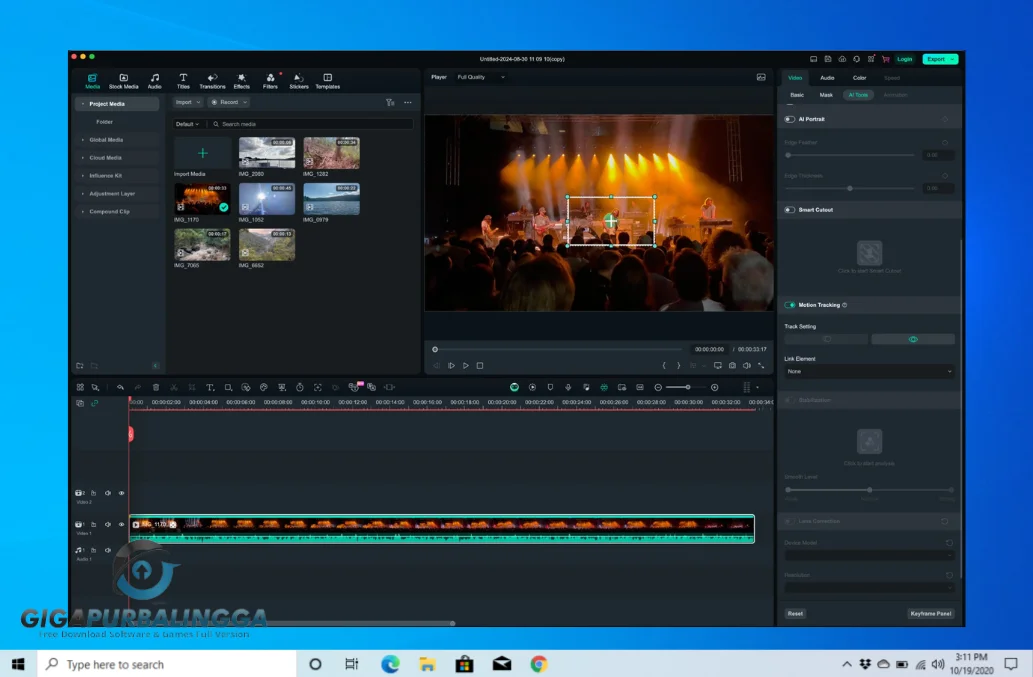The width and height of the screenshot is (1033, 677).
Task: Open the Templates tab
Action: click(x=327, y=81)
